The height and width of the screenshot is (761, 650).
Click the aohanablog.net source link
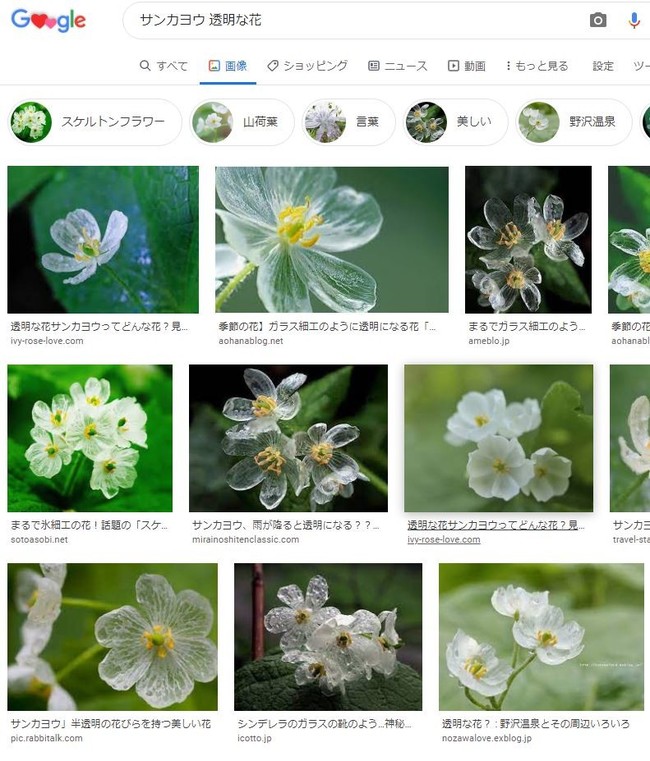(250, 341)
